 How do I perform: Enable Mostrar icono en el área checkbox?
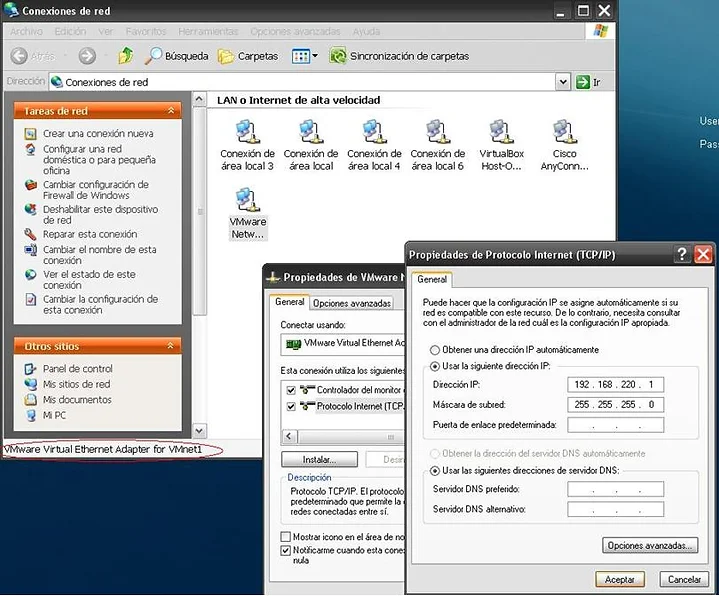click(x=286, y=536)
